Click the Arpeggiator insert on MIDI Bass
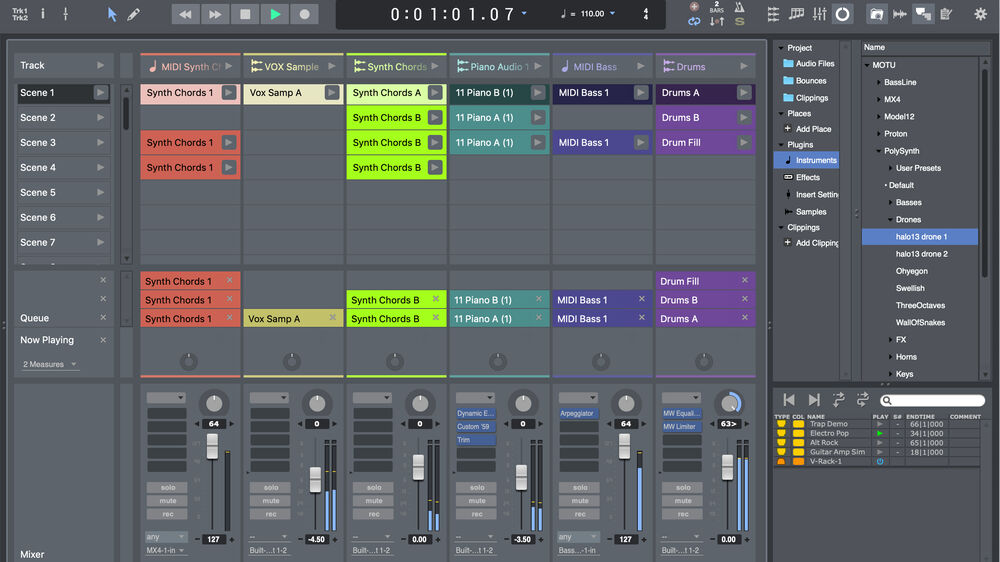 coord(578,413)
